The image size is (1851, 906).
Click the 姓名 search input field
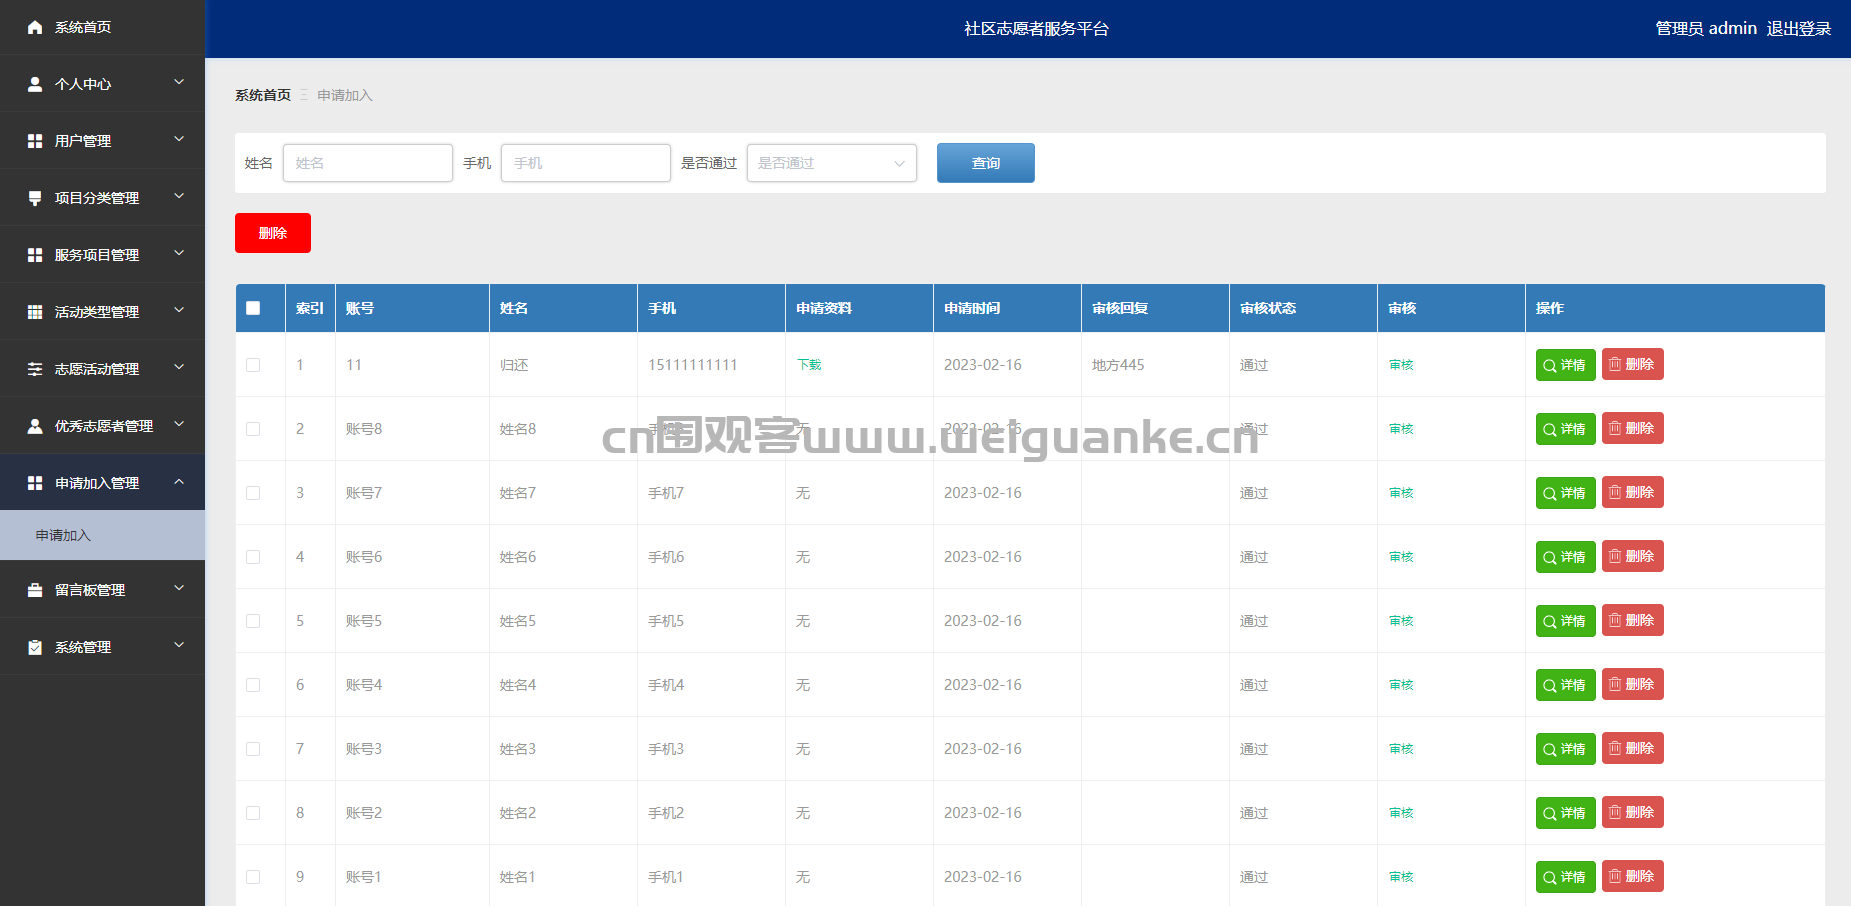(x=367, y=163)
